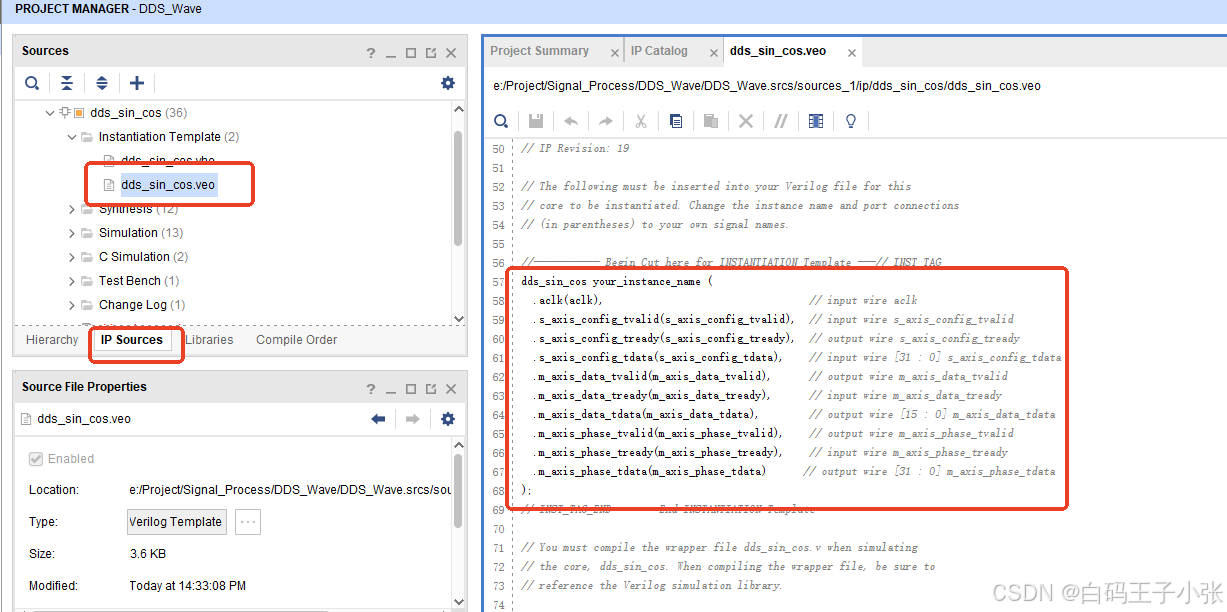Open search in the Sources panel toolbar
The height and width of the screenshot is (612, 1227).
32,83
